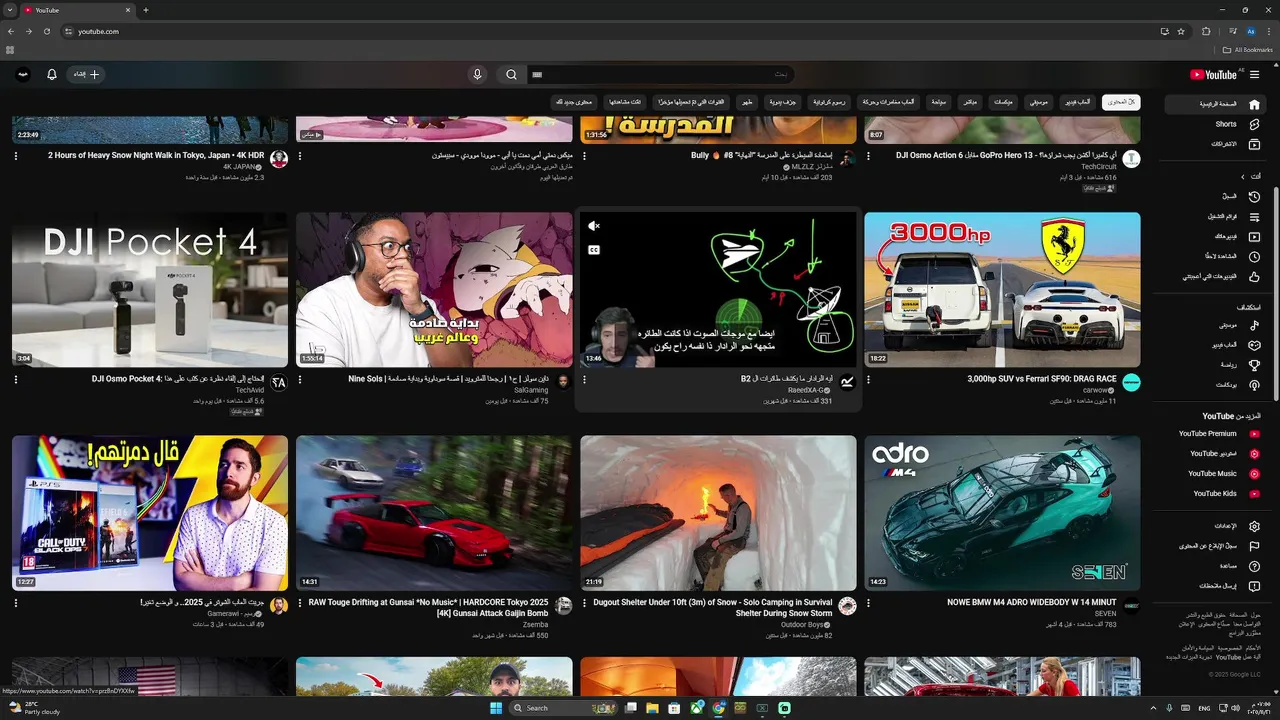The image size is (1280, 720).
Task: Open the hamburger guide menu beside YouTube logo
Action: click(1255, 74)
